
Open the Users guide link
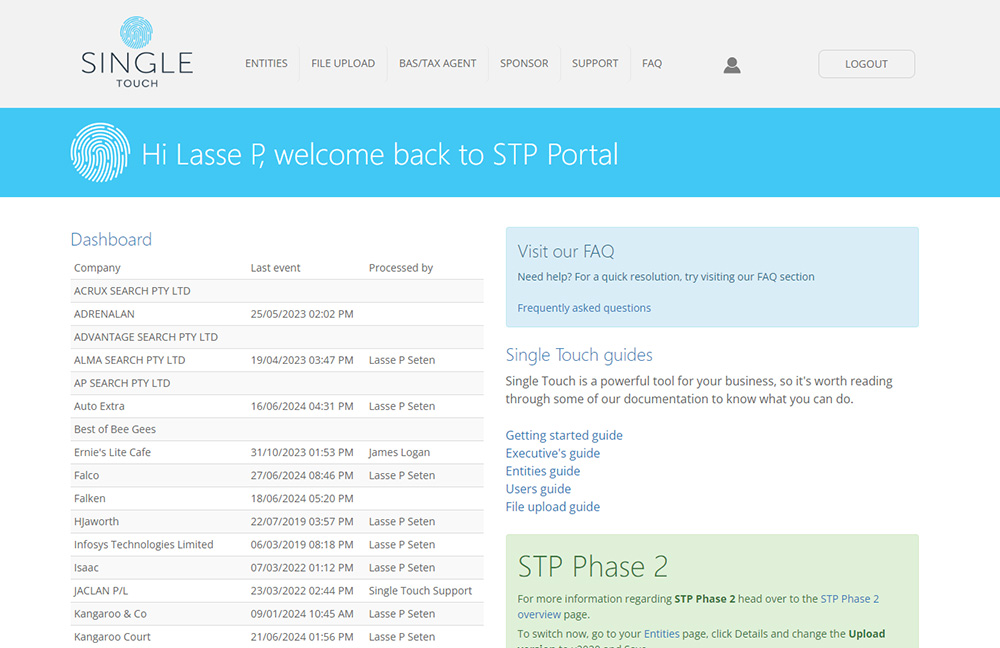[x=538, y=489]
